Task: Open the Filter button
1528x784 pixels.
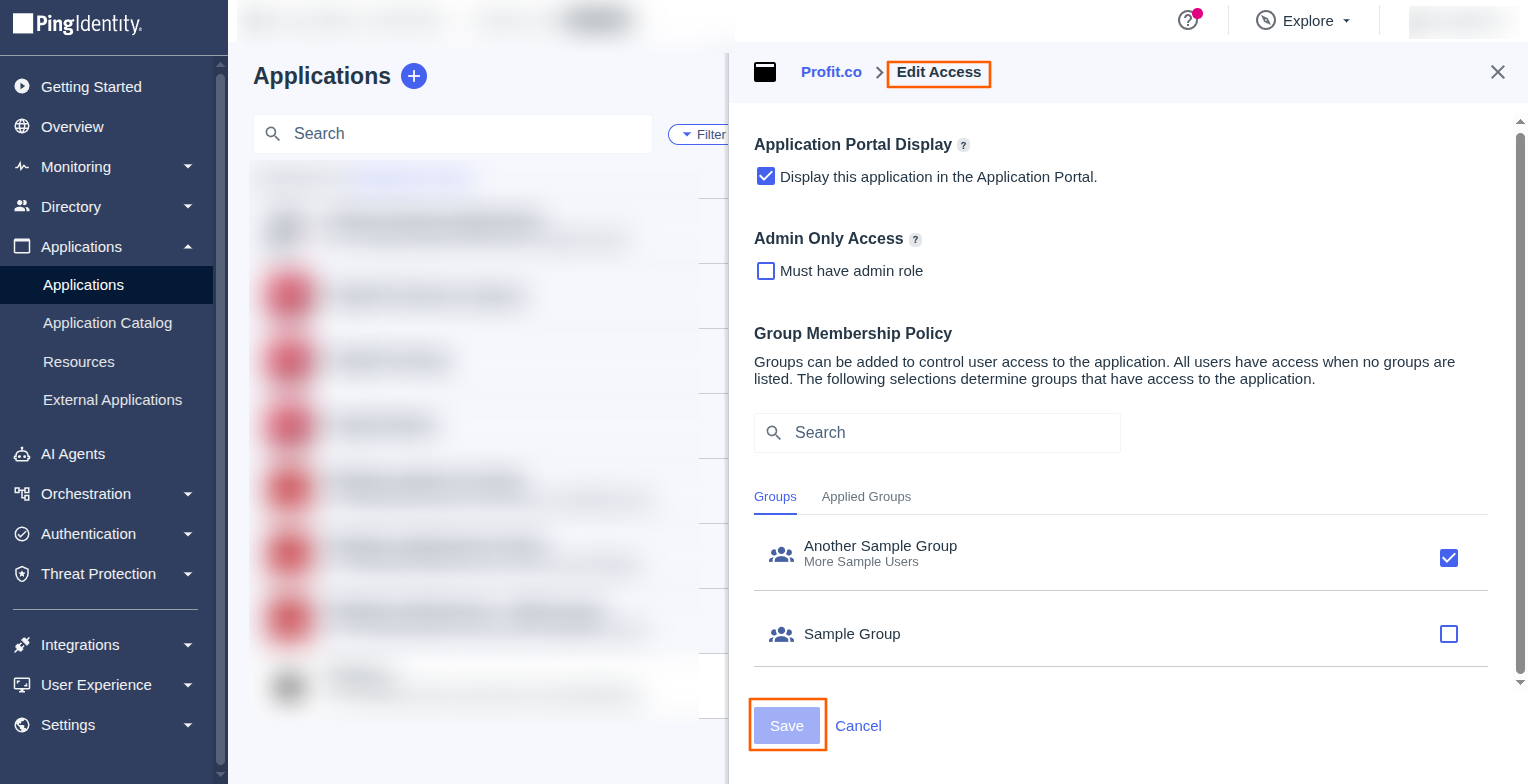Action: [700, 134]
